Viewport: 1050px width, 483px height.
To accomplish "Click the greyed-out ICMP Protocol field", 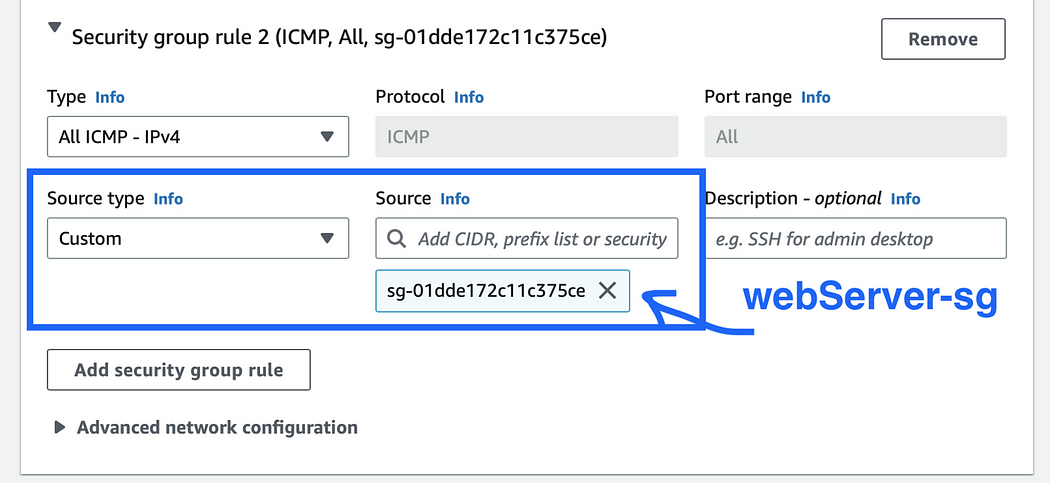I will pyautogui.click(x=527, y=137).
